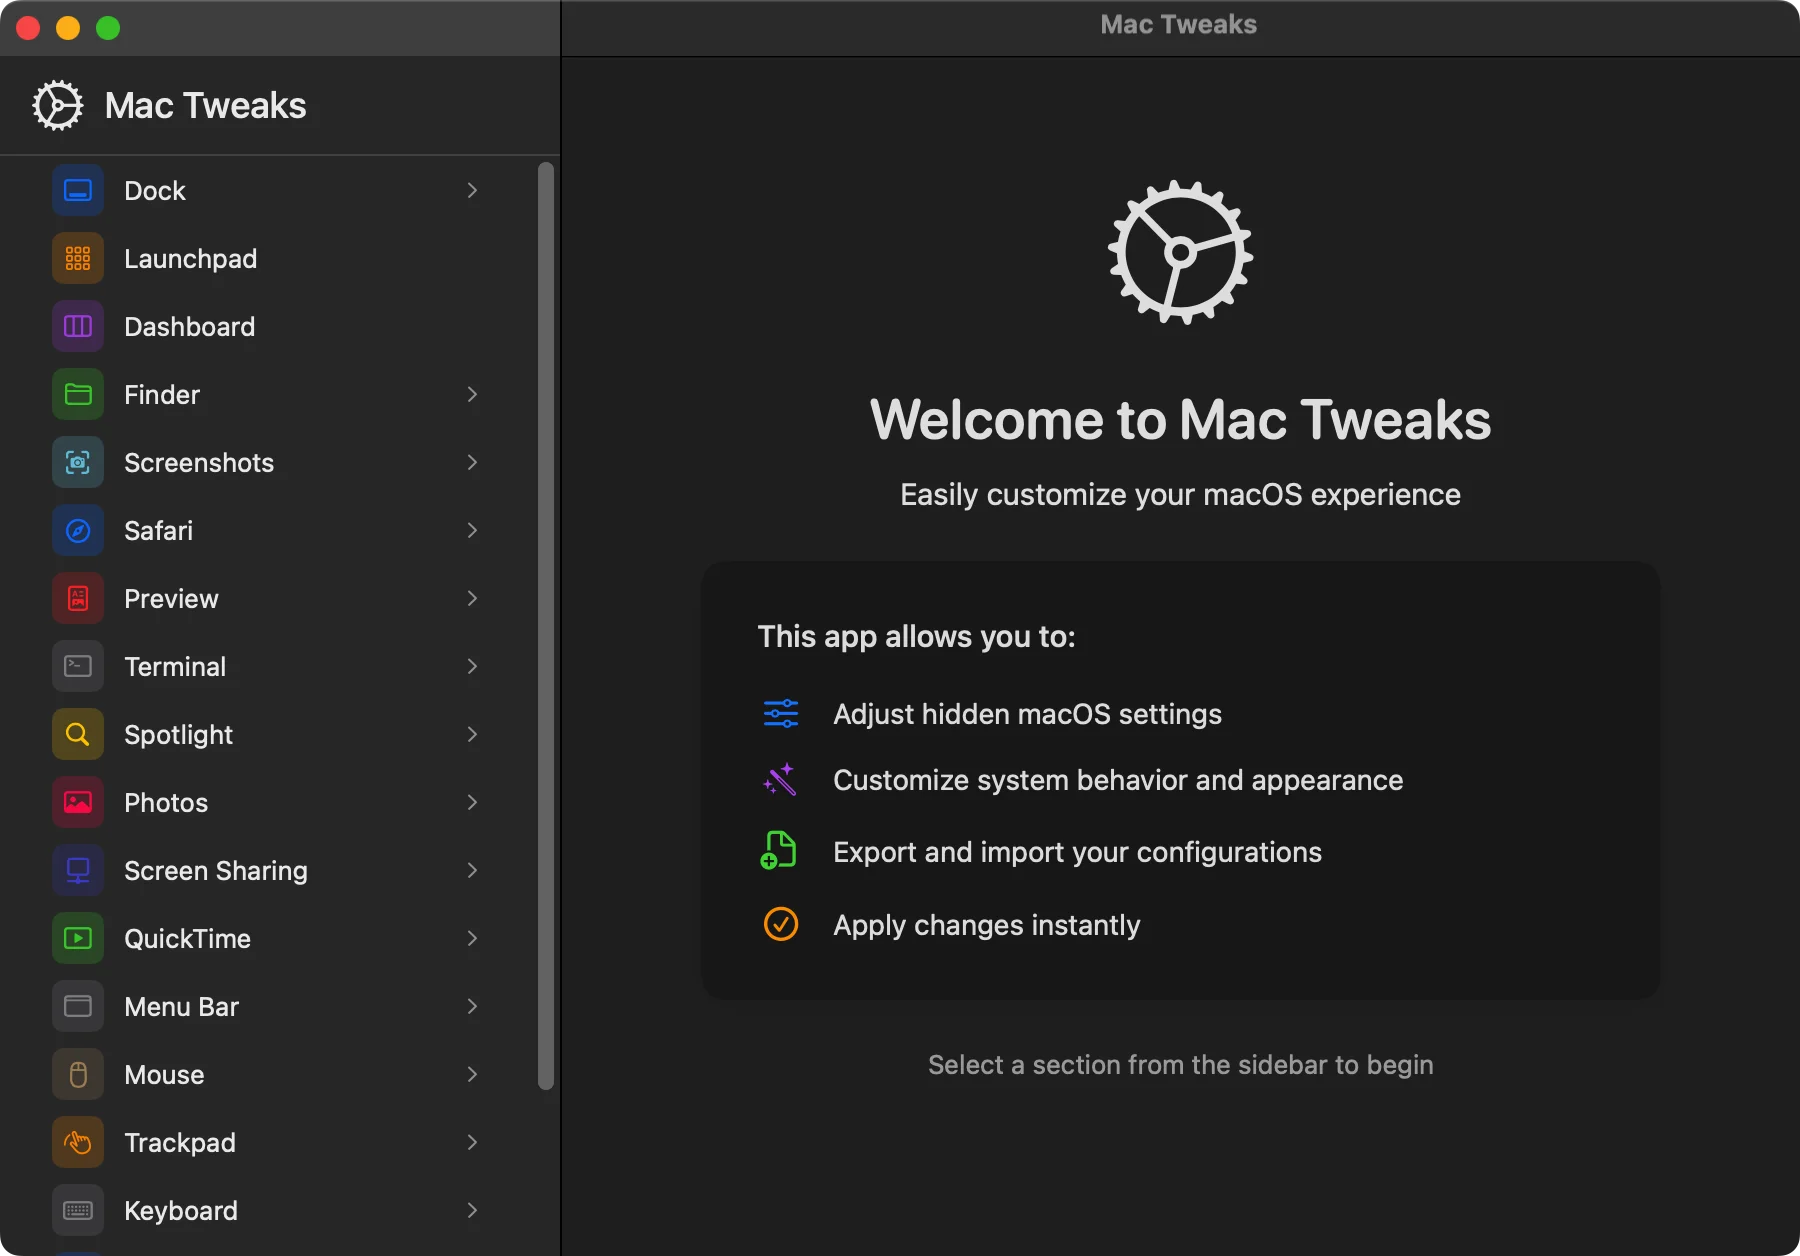Image resolution: width=1800 pixels, height=1256 pixels.
Task: Select the Trackpad label in sidebar
Action: [x=180, y=1142]
